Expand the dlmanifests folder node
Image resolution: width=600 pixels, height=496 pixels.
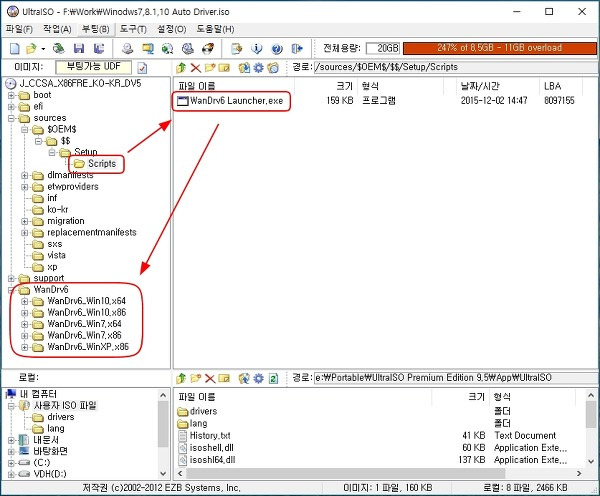pyautogui.click(x=24, y=175)
